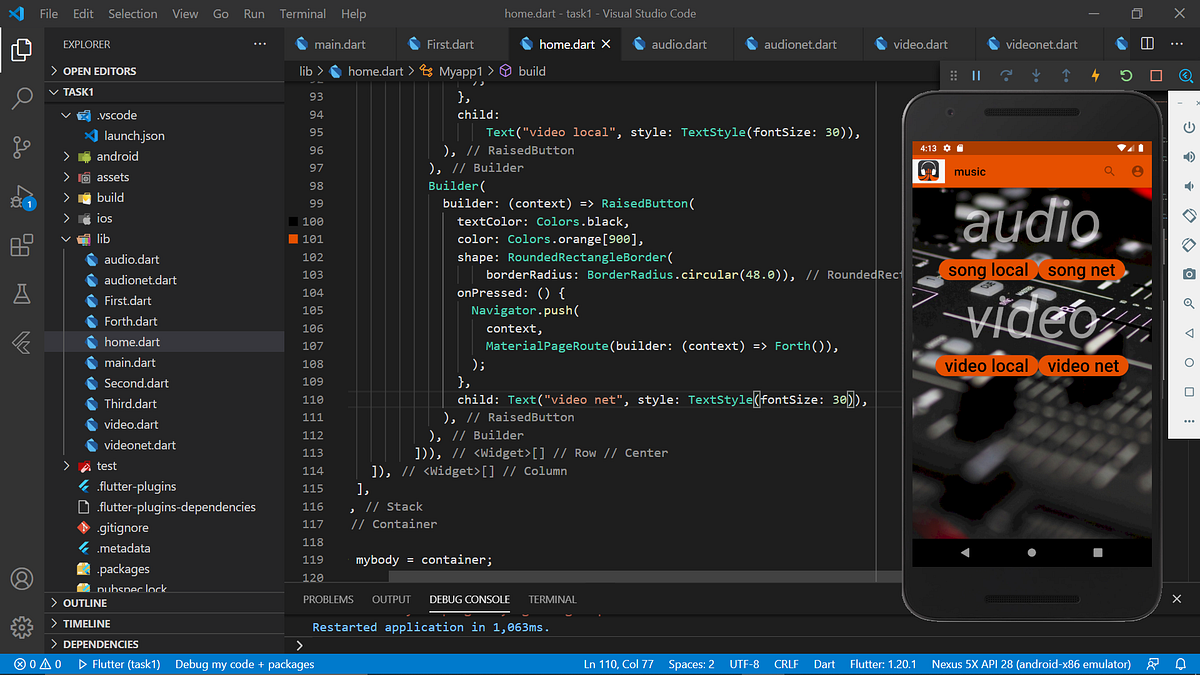Open the Source Control view

tap(22, 147)
